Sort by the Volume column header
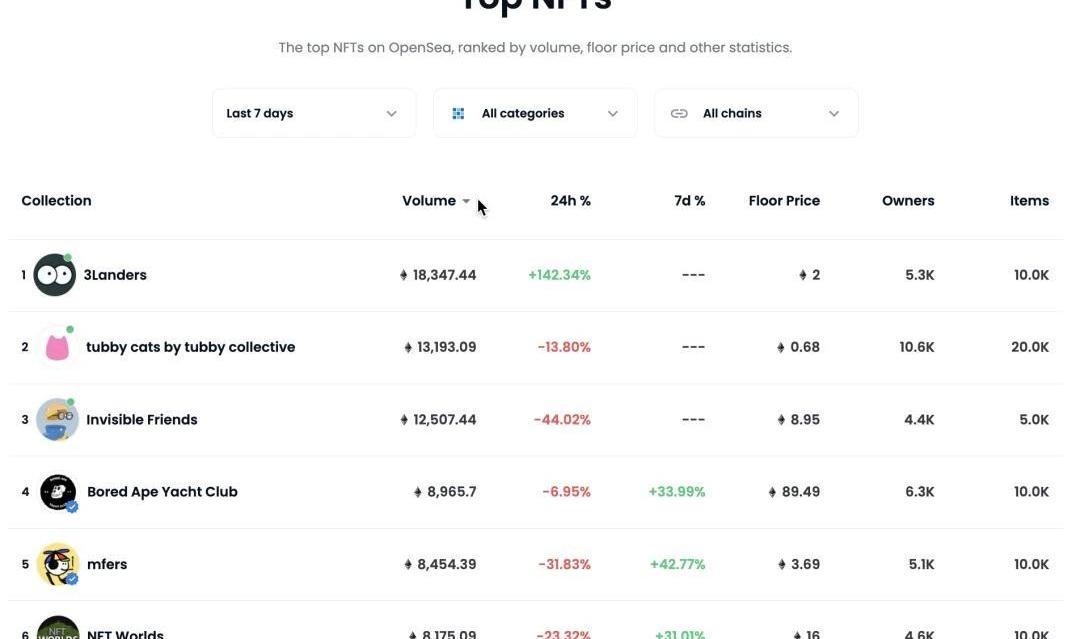Image resolution: width=1080 pixels, height=639 pixels. pos(429,201)
